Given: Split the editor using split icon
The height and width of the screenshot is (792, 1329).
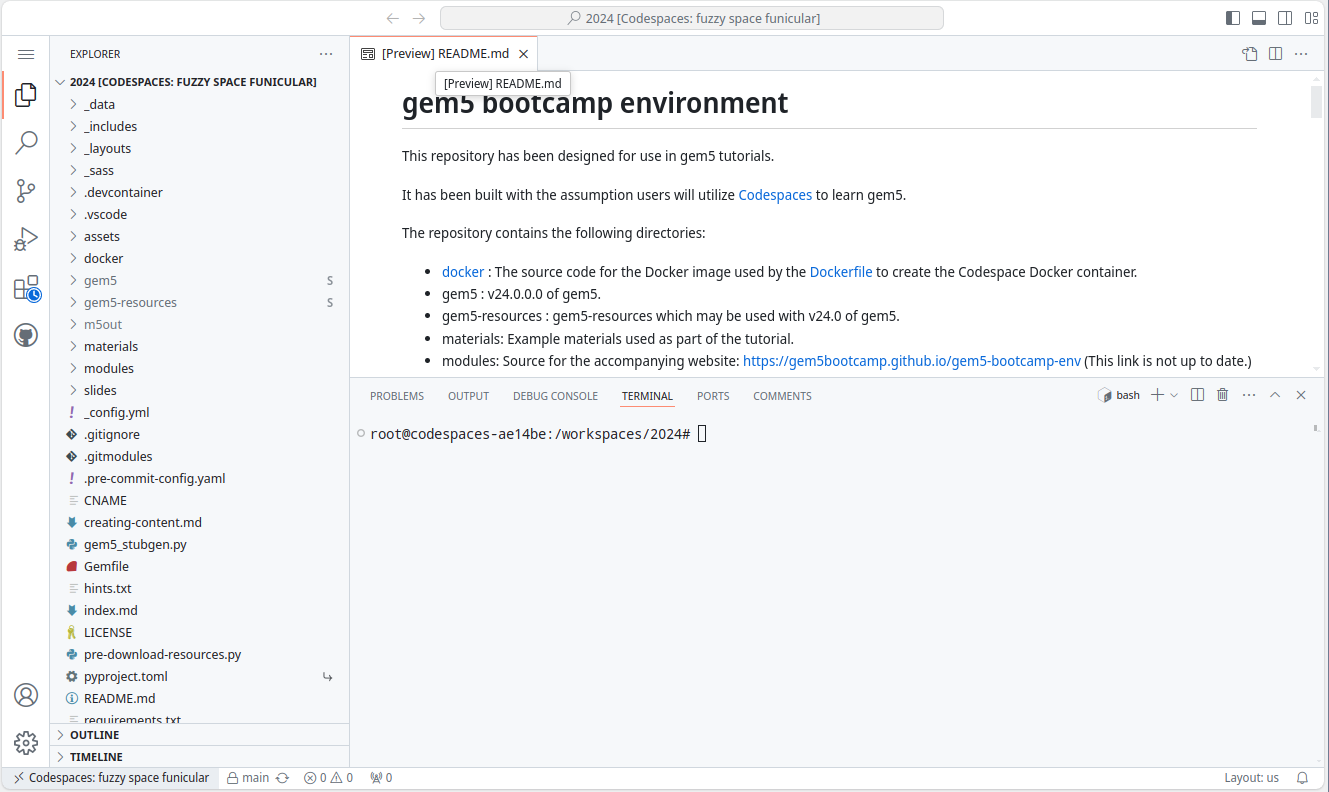Looking at the screenshot, I should (1275, 53).
